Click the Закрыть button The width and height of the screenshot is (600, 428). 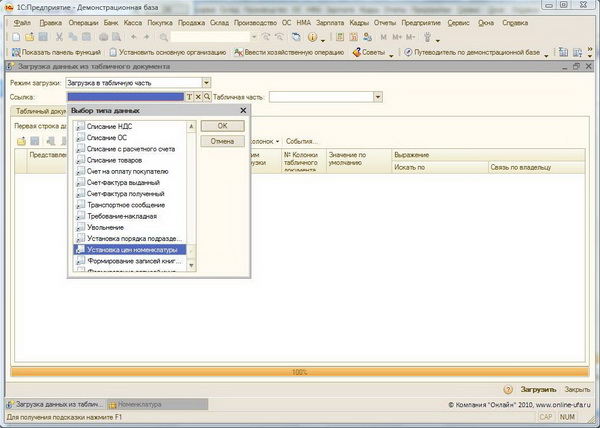click(577, 389)
